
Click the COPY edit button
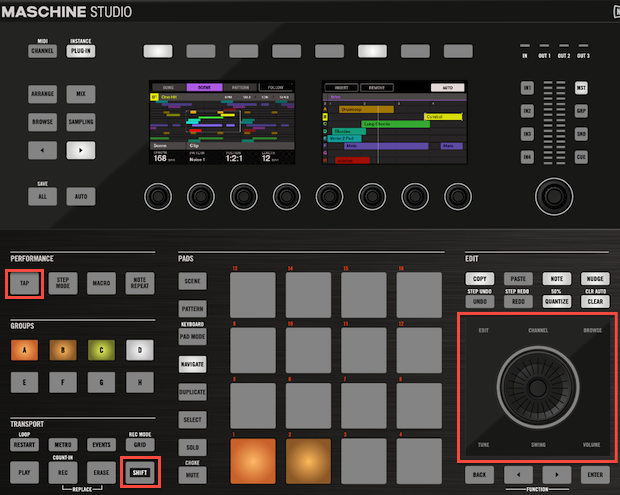coord(481,278)
